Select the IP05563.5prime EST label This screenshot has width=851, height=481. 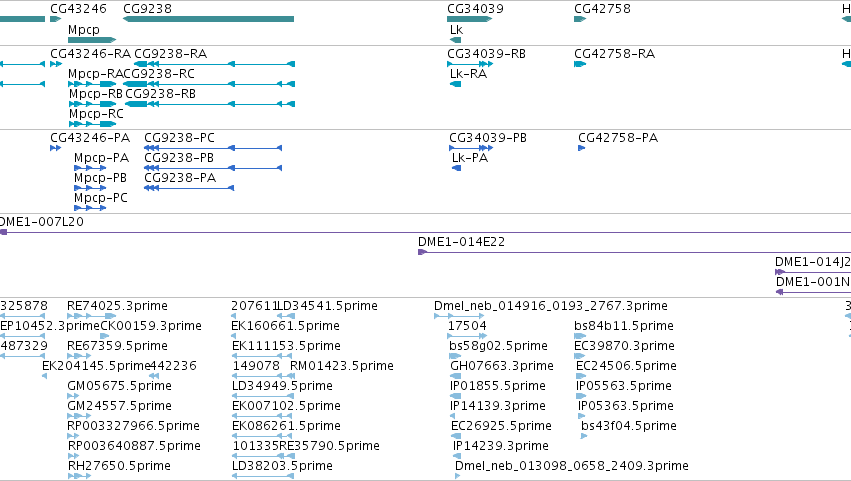pos(624,387)
